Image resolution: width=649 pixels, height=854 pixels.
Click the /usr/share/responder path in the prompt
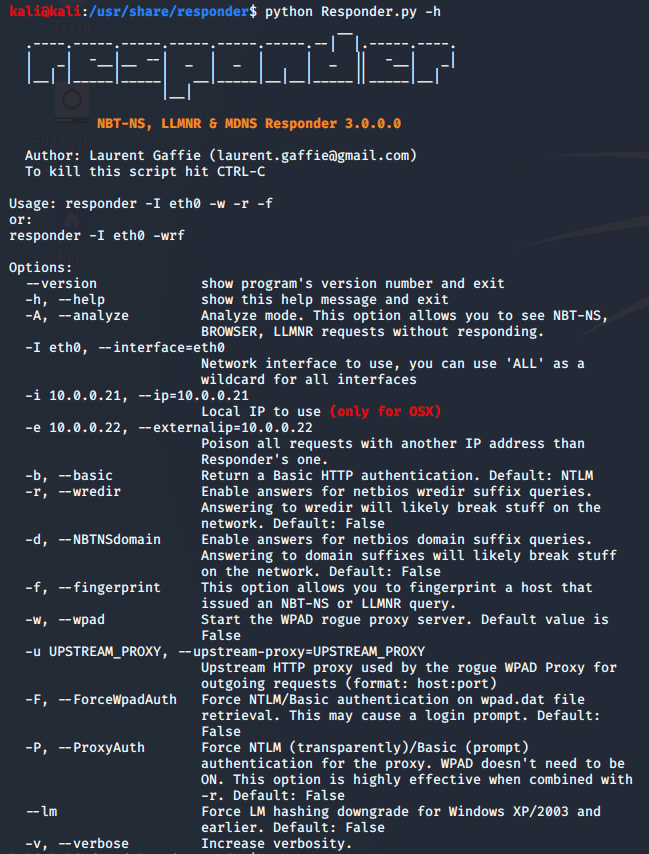(x=169, y=11)
